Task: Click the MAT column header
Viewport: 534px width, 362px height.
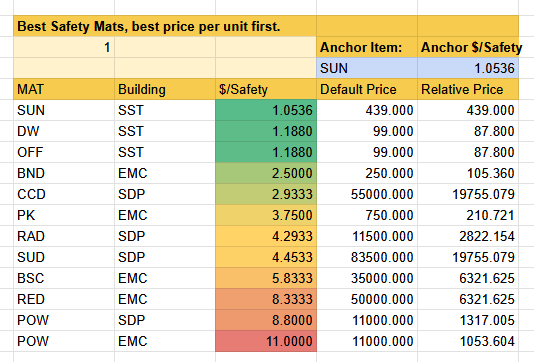Action: pos(64,89)
